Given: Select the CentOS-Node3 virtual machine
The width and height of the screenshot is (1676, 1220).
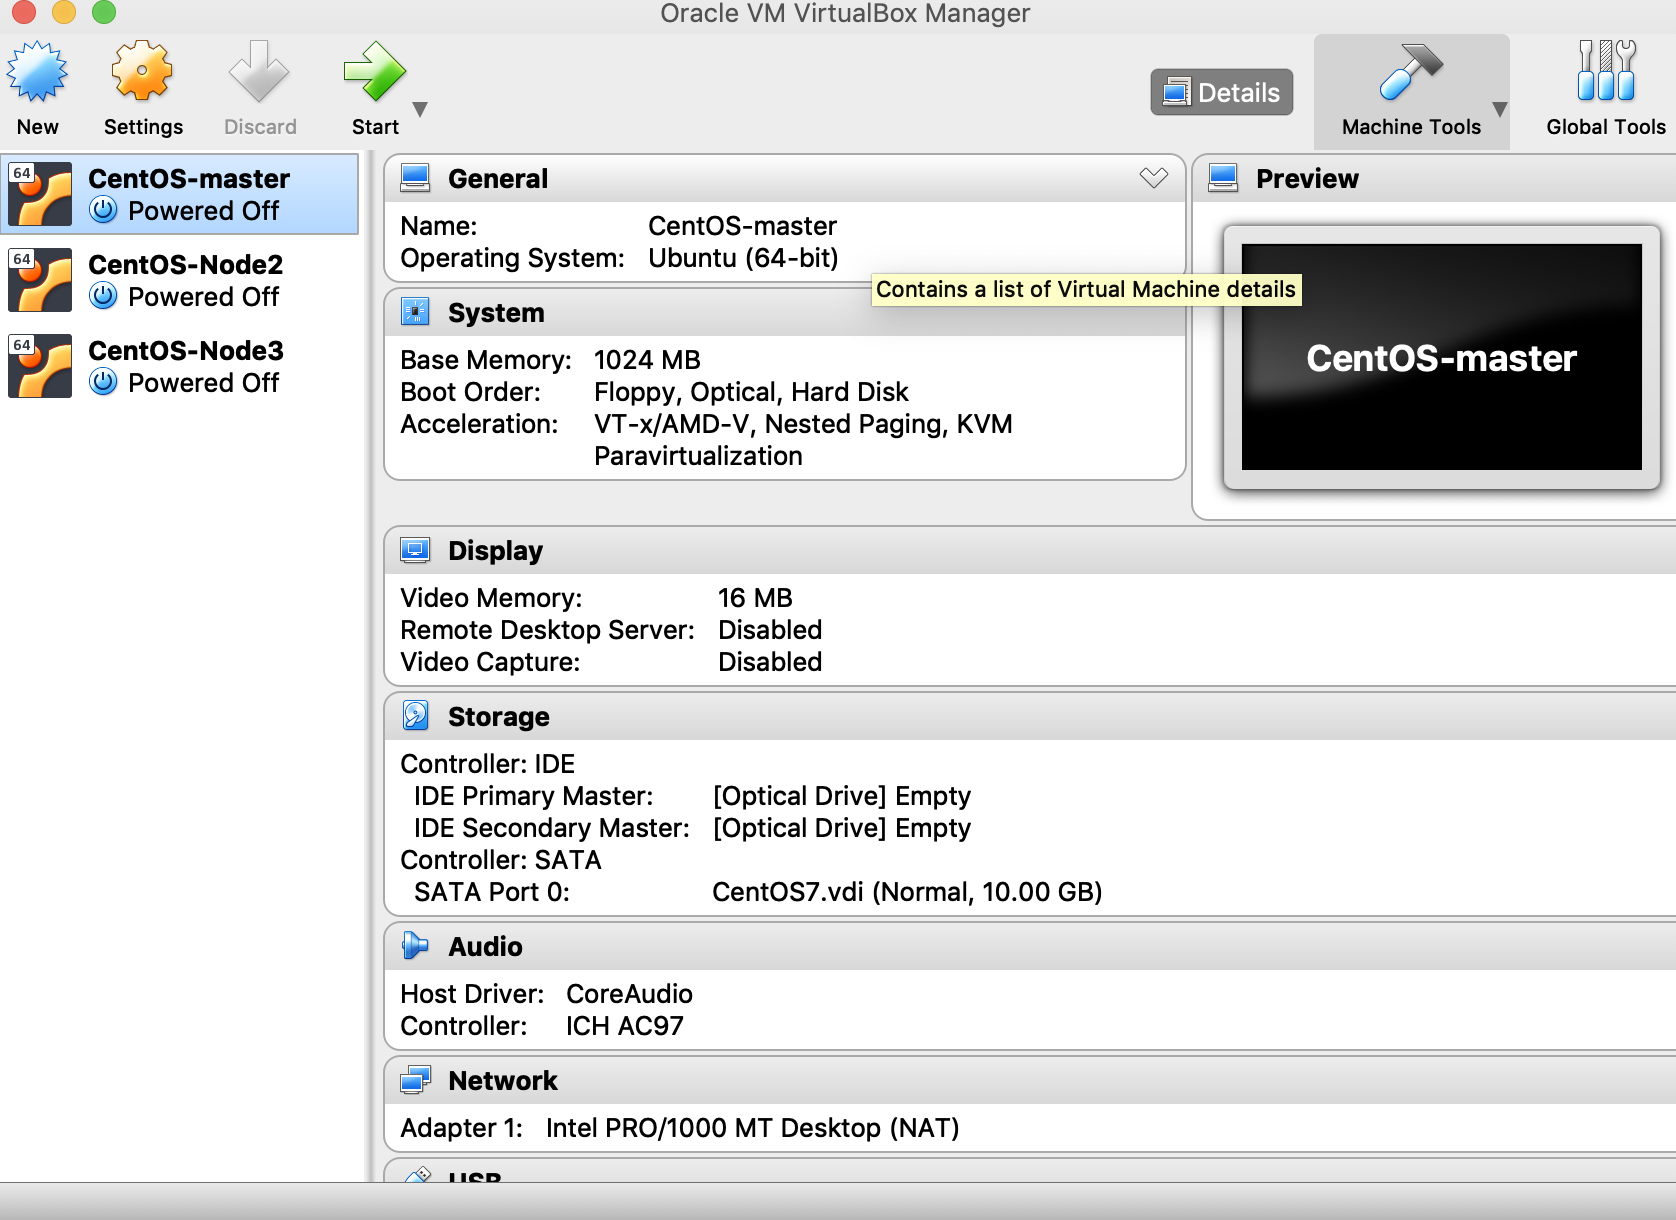Looking at the screenshot, I should (179, 366).
